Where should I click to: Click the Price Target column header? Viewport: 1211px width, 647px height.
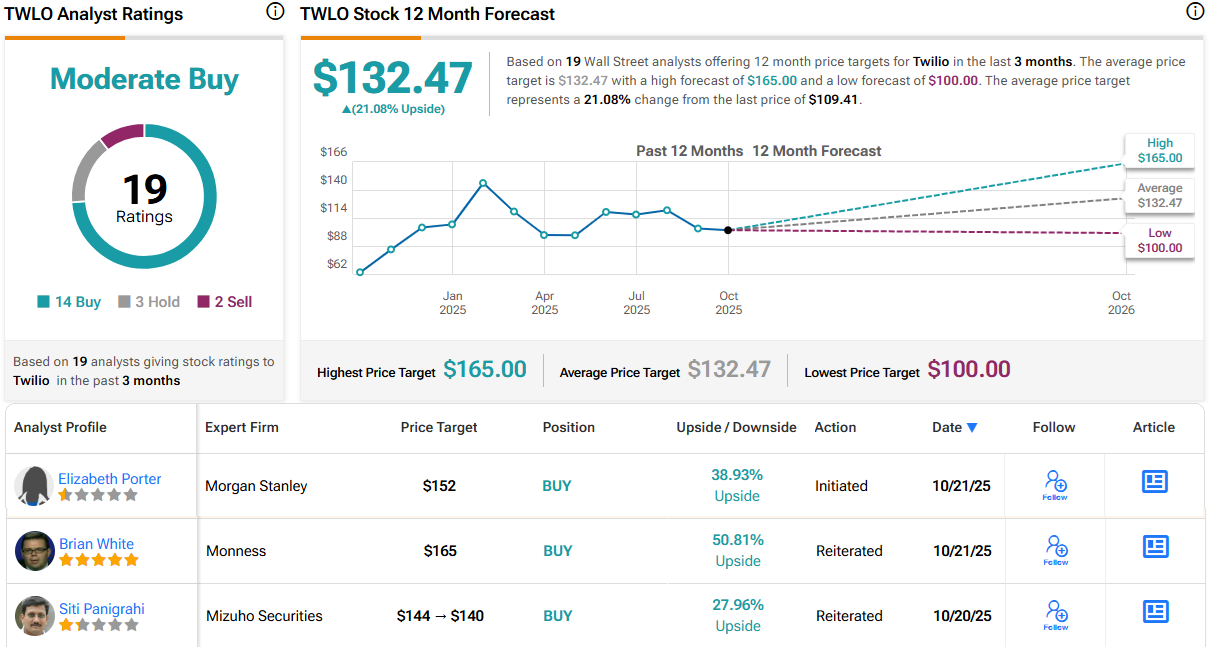point(439,428)
